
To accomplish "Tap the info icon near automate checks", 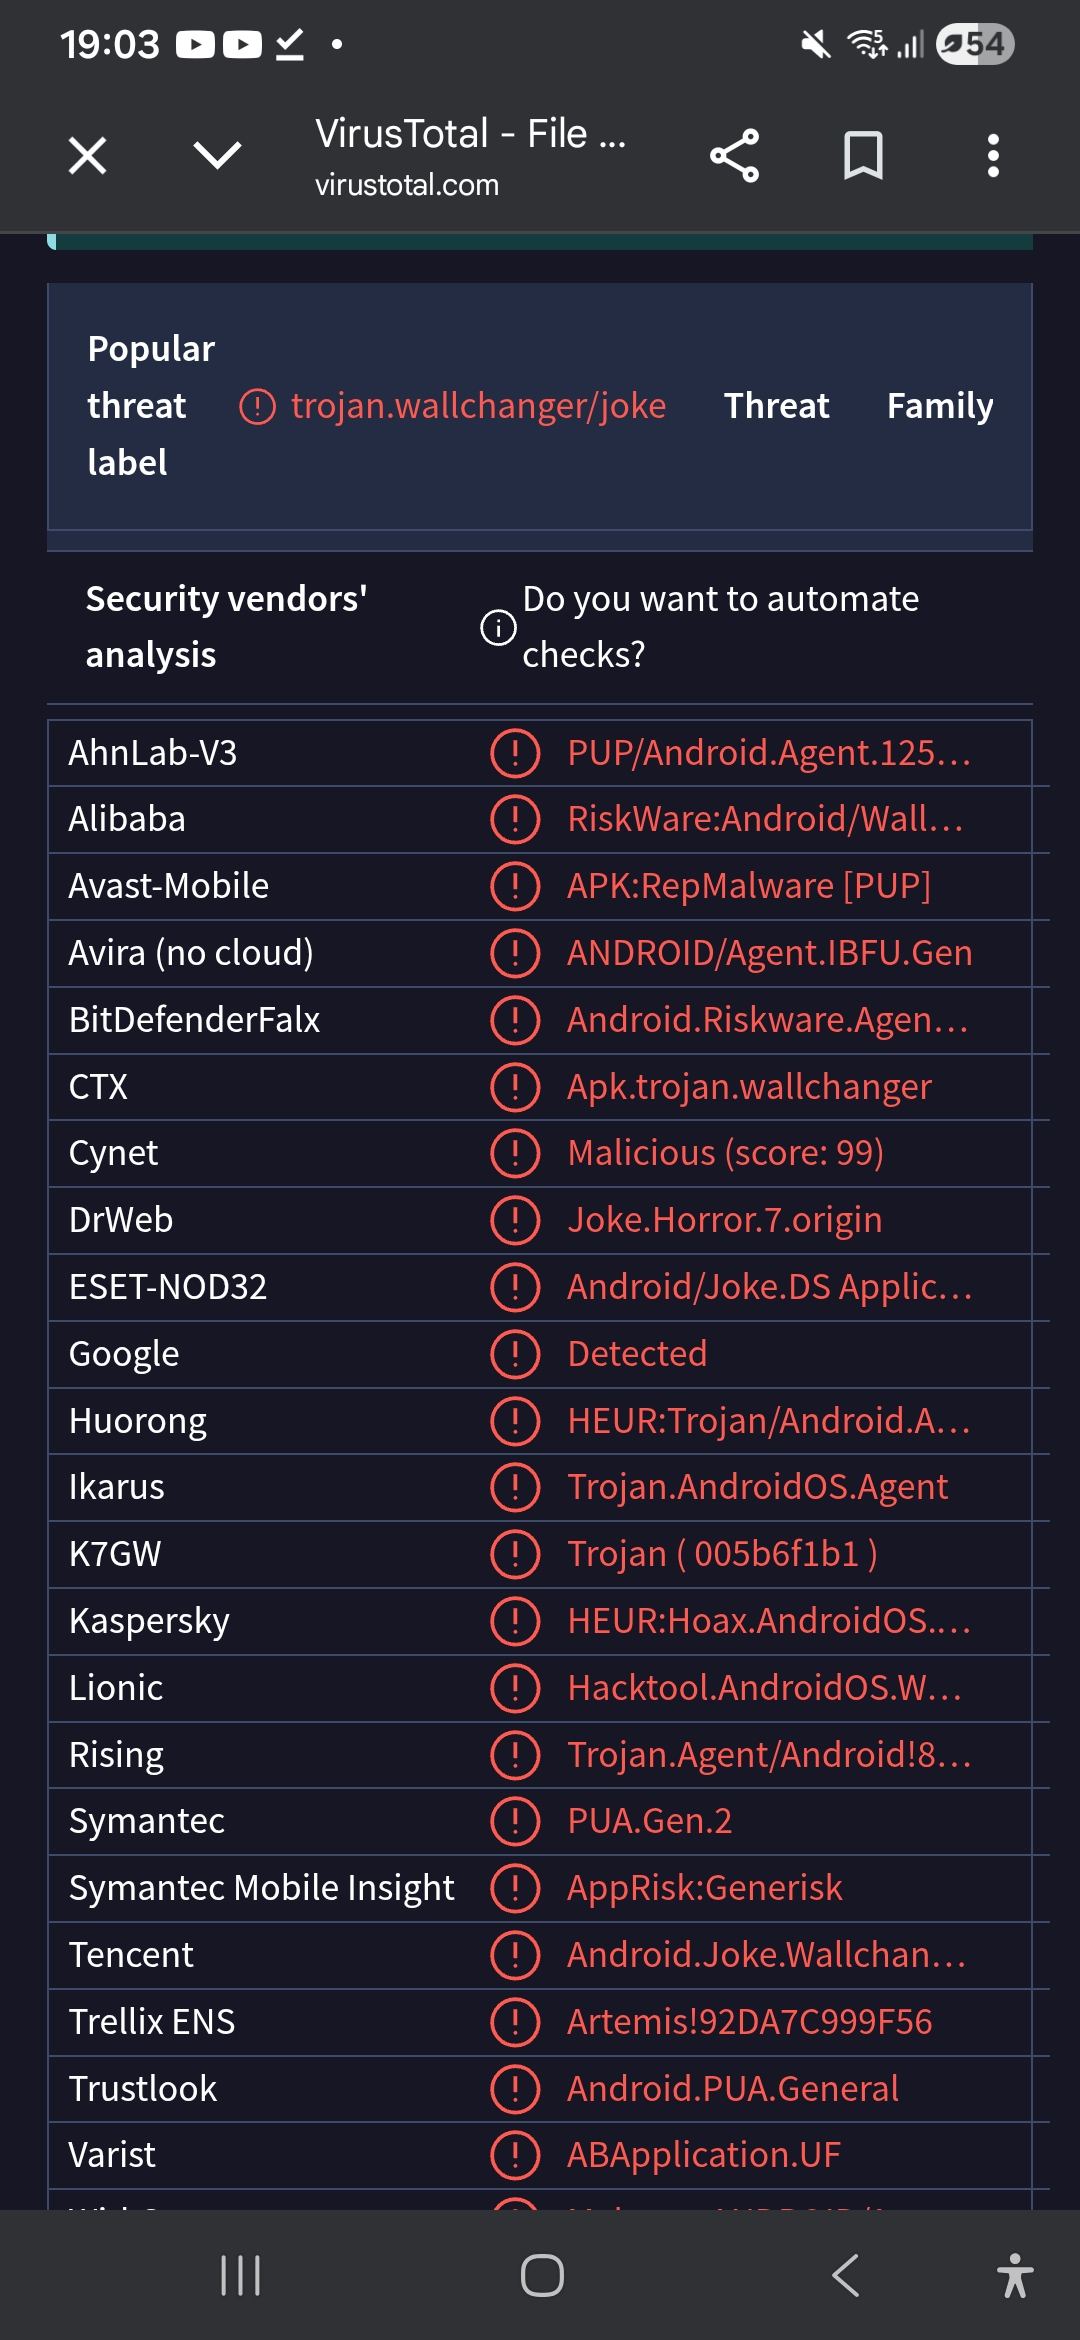I will tap(498, 628).
